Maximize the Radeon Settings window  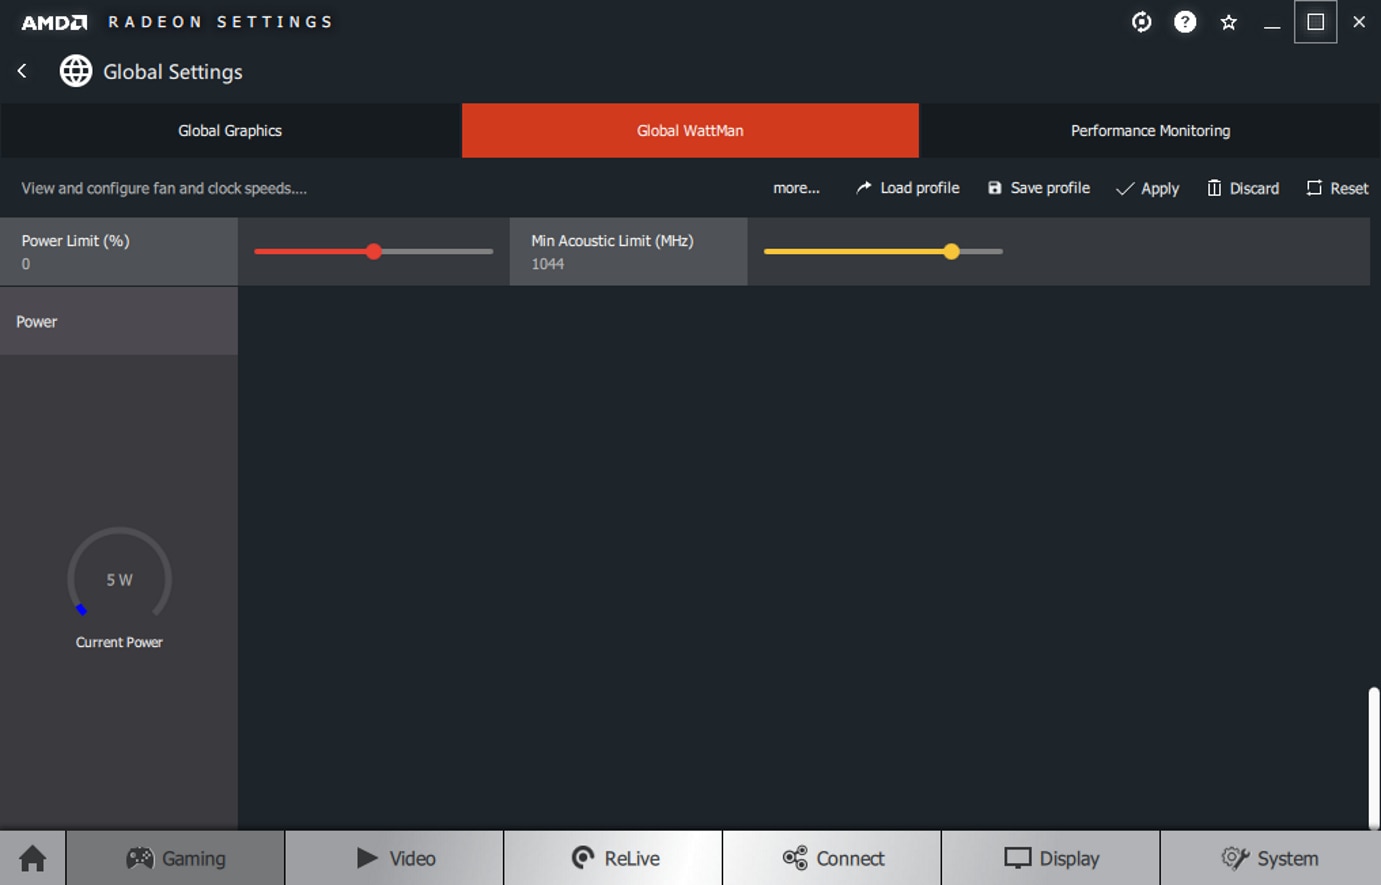pyautogui.click(x=1316, y=22)
